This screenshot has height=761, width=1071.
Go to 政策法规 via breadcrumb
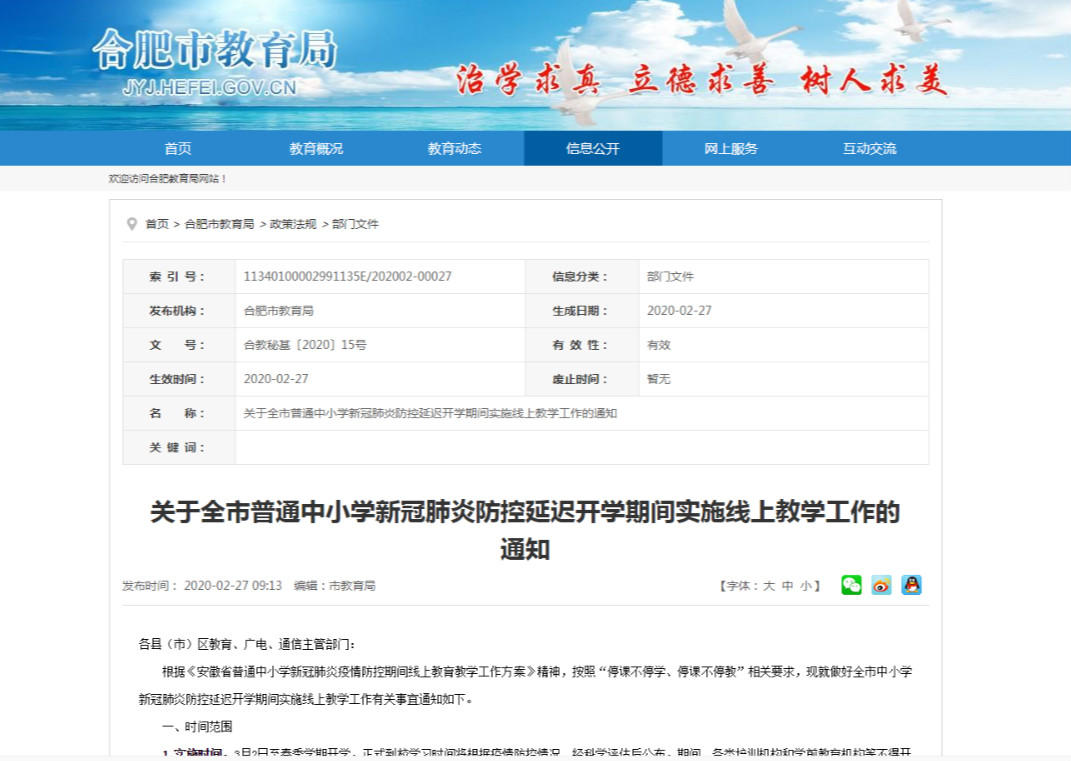[293, 224]
